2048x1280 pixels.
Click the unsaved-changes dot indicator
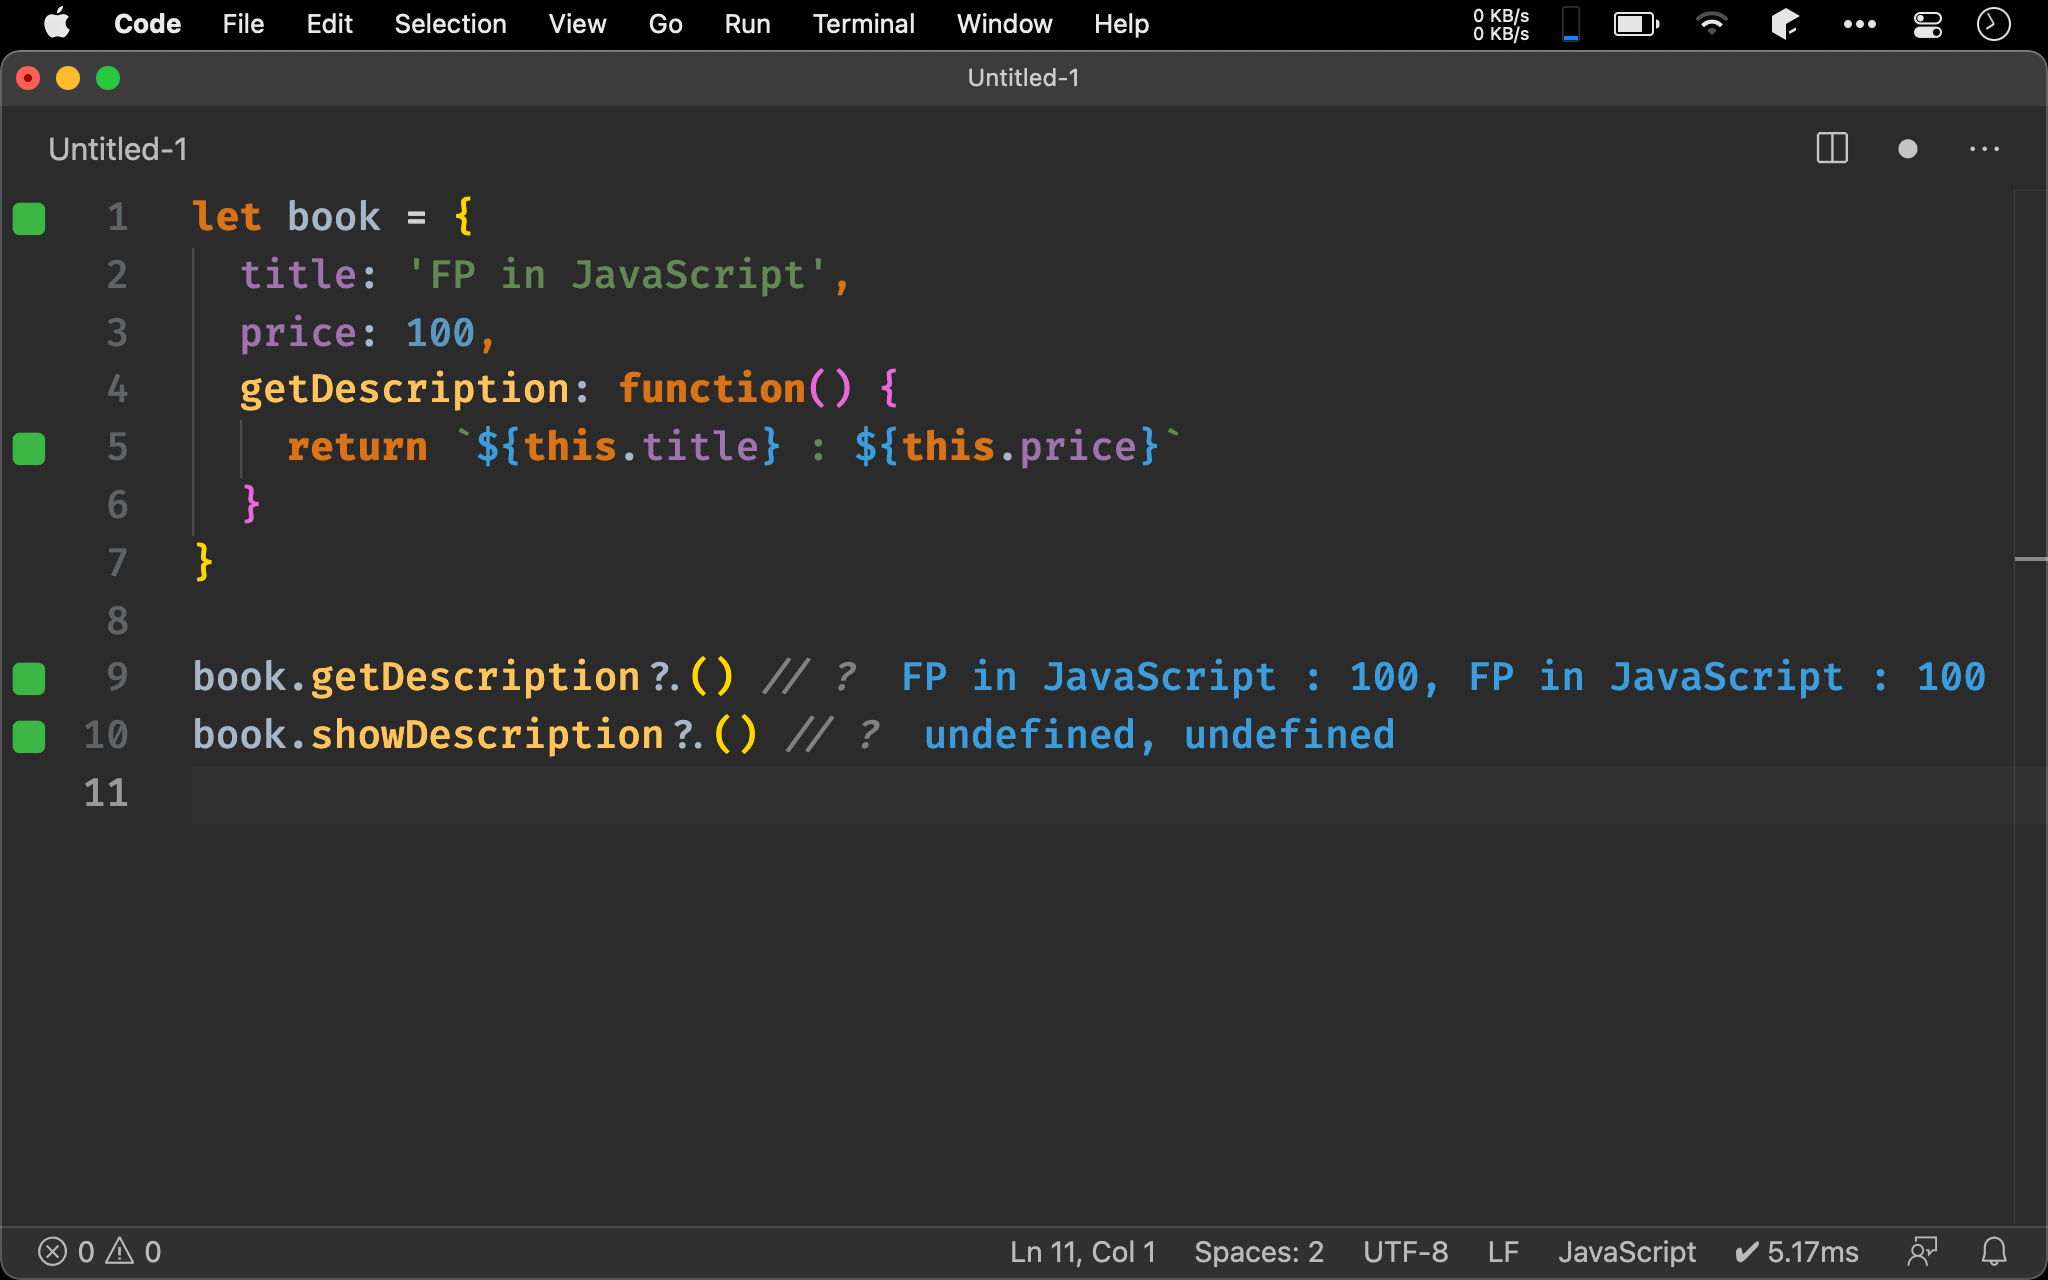1907,149
